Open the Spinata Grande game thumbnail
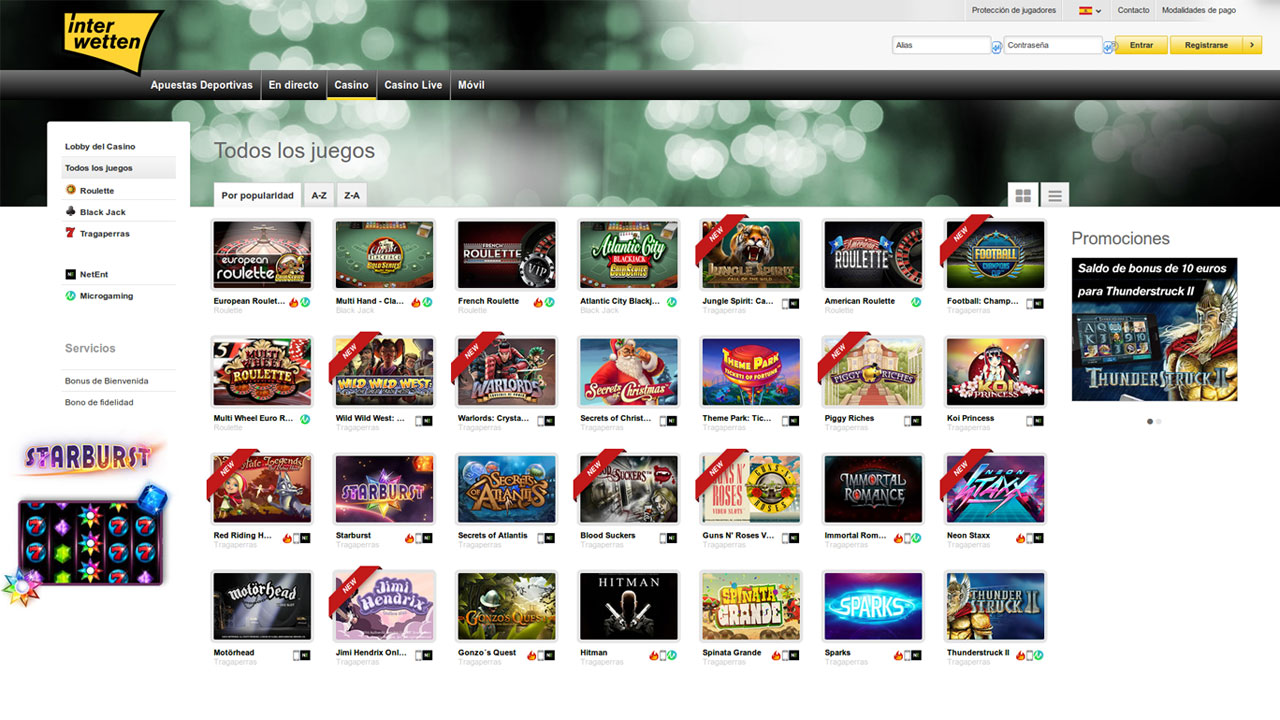Viewport: 1280px width, 720px height. pos(751,607)
